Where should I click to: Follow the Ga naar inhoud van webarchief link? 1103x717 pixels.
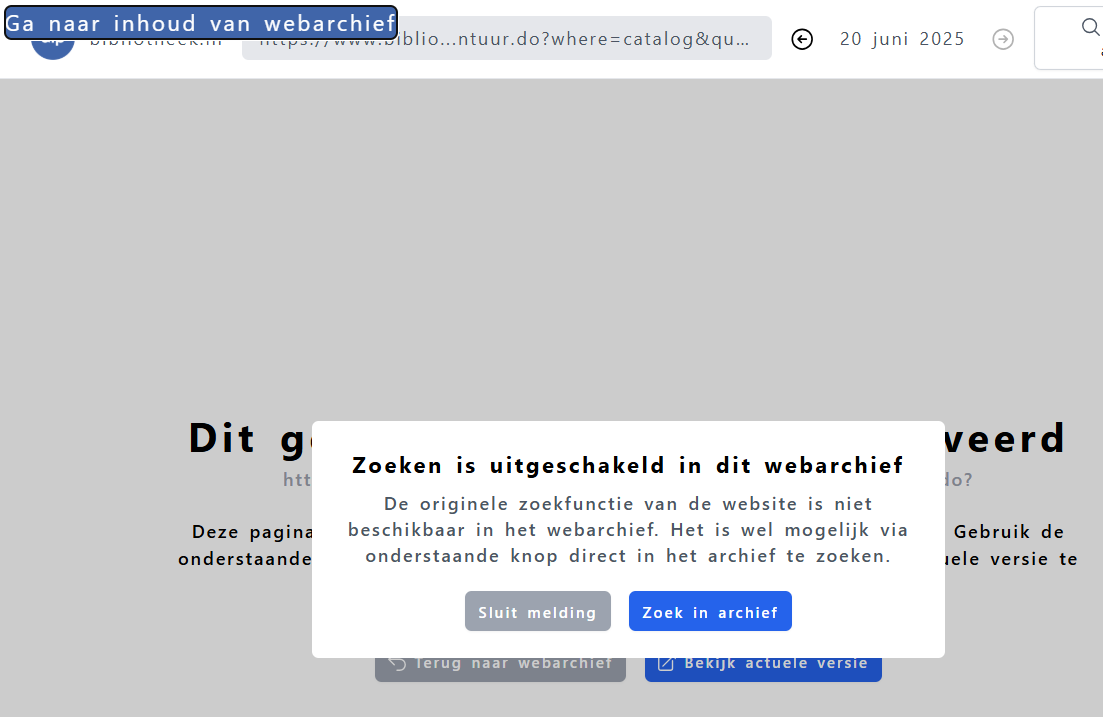click(200, 22)
